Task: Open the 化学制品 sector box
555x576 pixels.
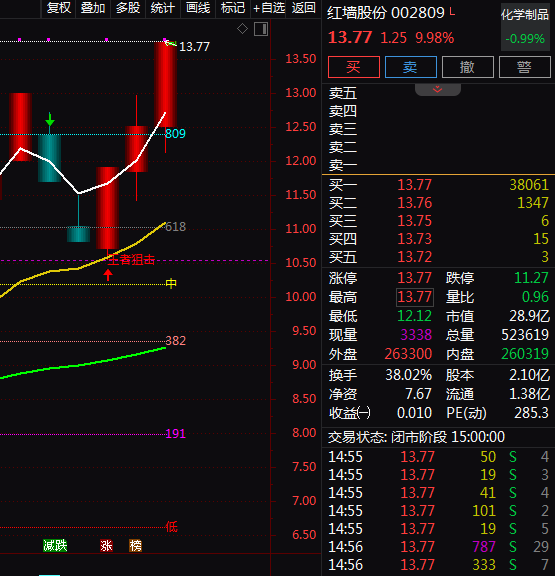Action: click(x=525, y=27)
